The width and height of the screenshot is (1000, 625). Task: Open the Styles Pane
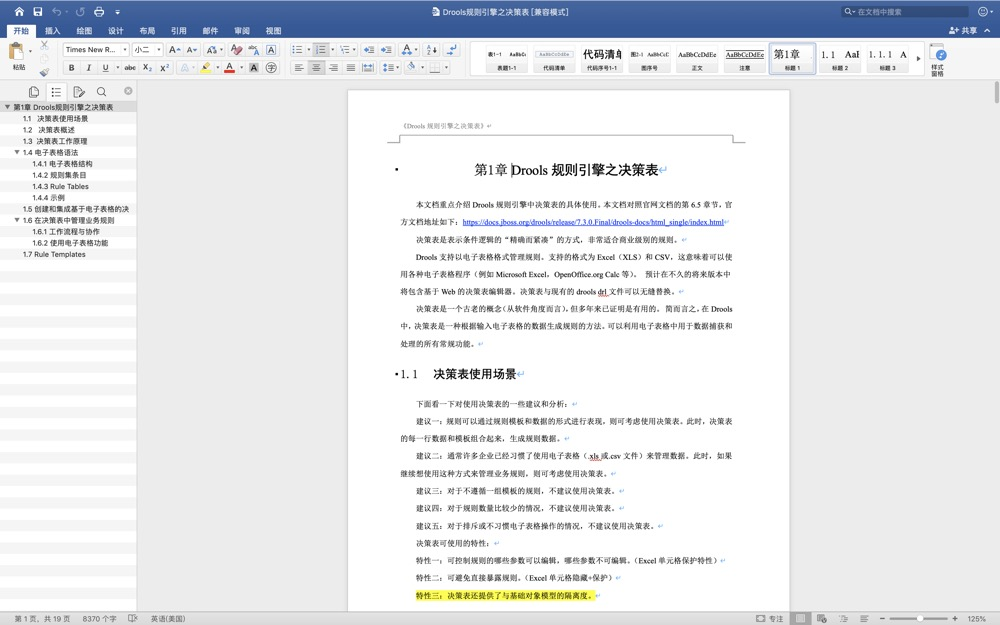coord(937,60)
